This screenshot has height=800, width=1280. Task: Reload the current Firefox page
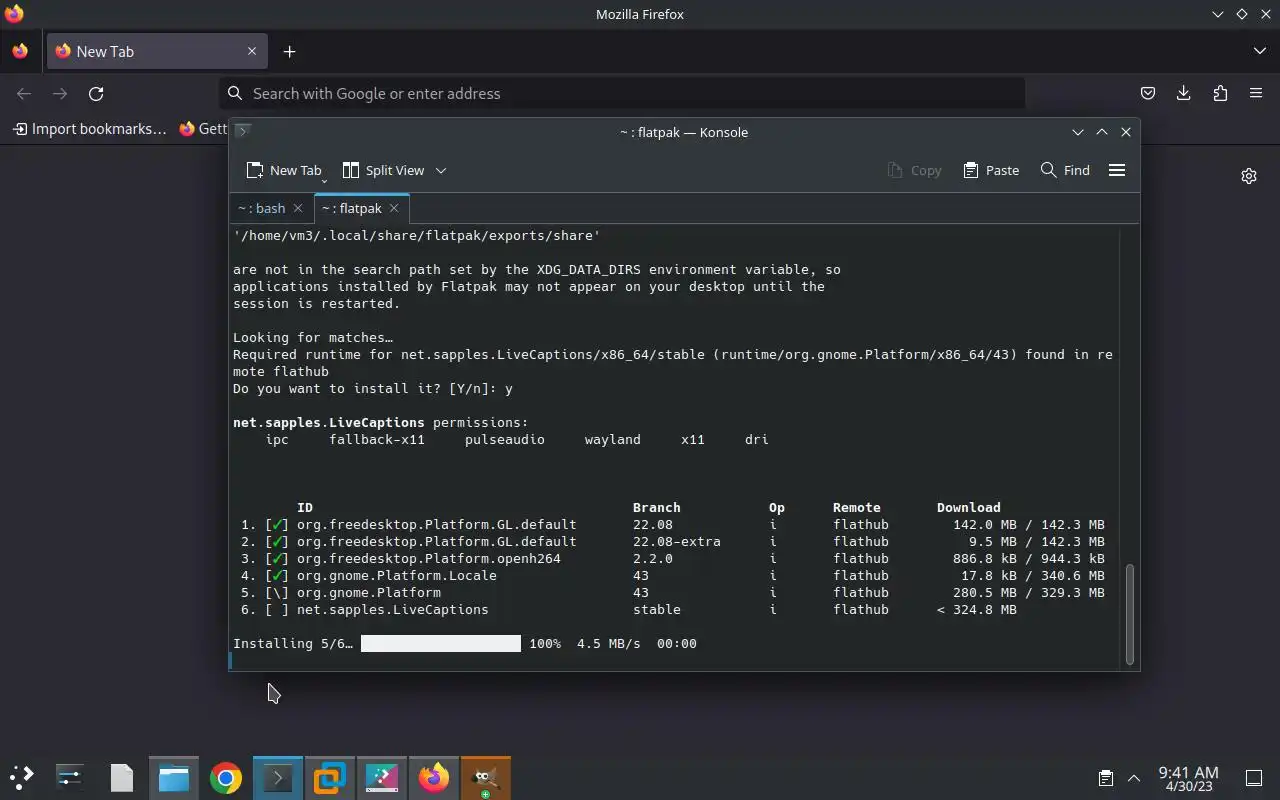(96, 93)
